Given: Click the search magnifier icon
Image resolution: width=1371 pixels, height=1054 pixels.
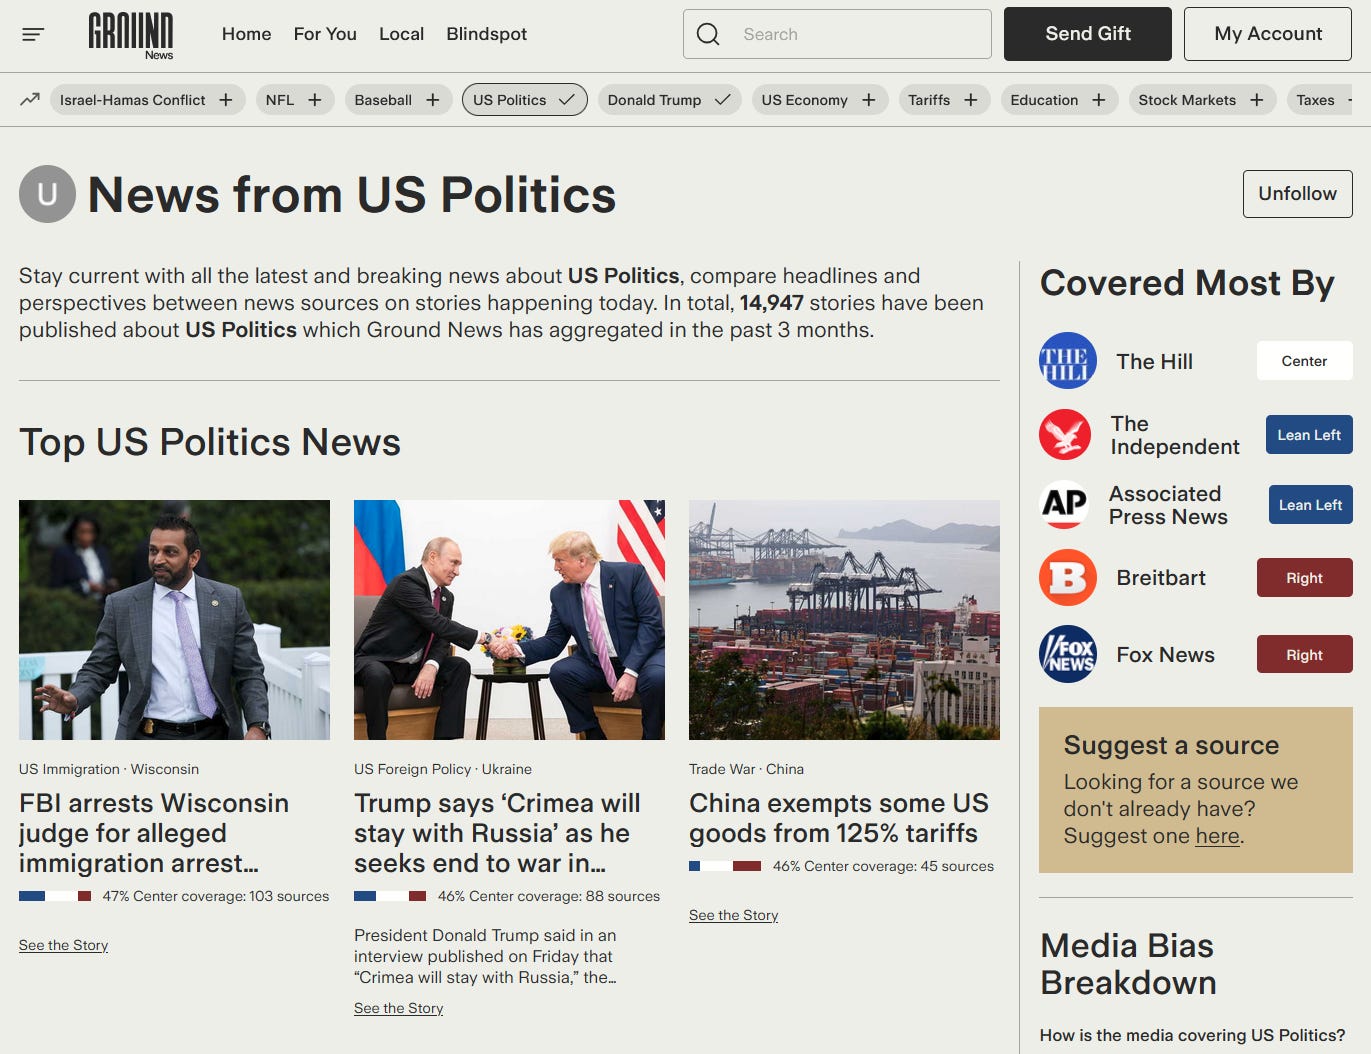Looking at the screenshot, I should [x=708, y=34].
